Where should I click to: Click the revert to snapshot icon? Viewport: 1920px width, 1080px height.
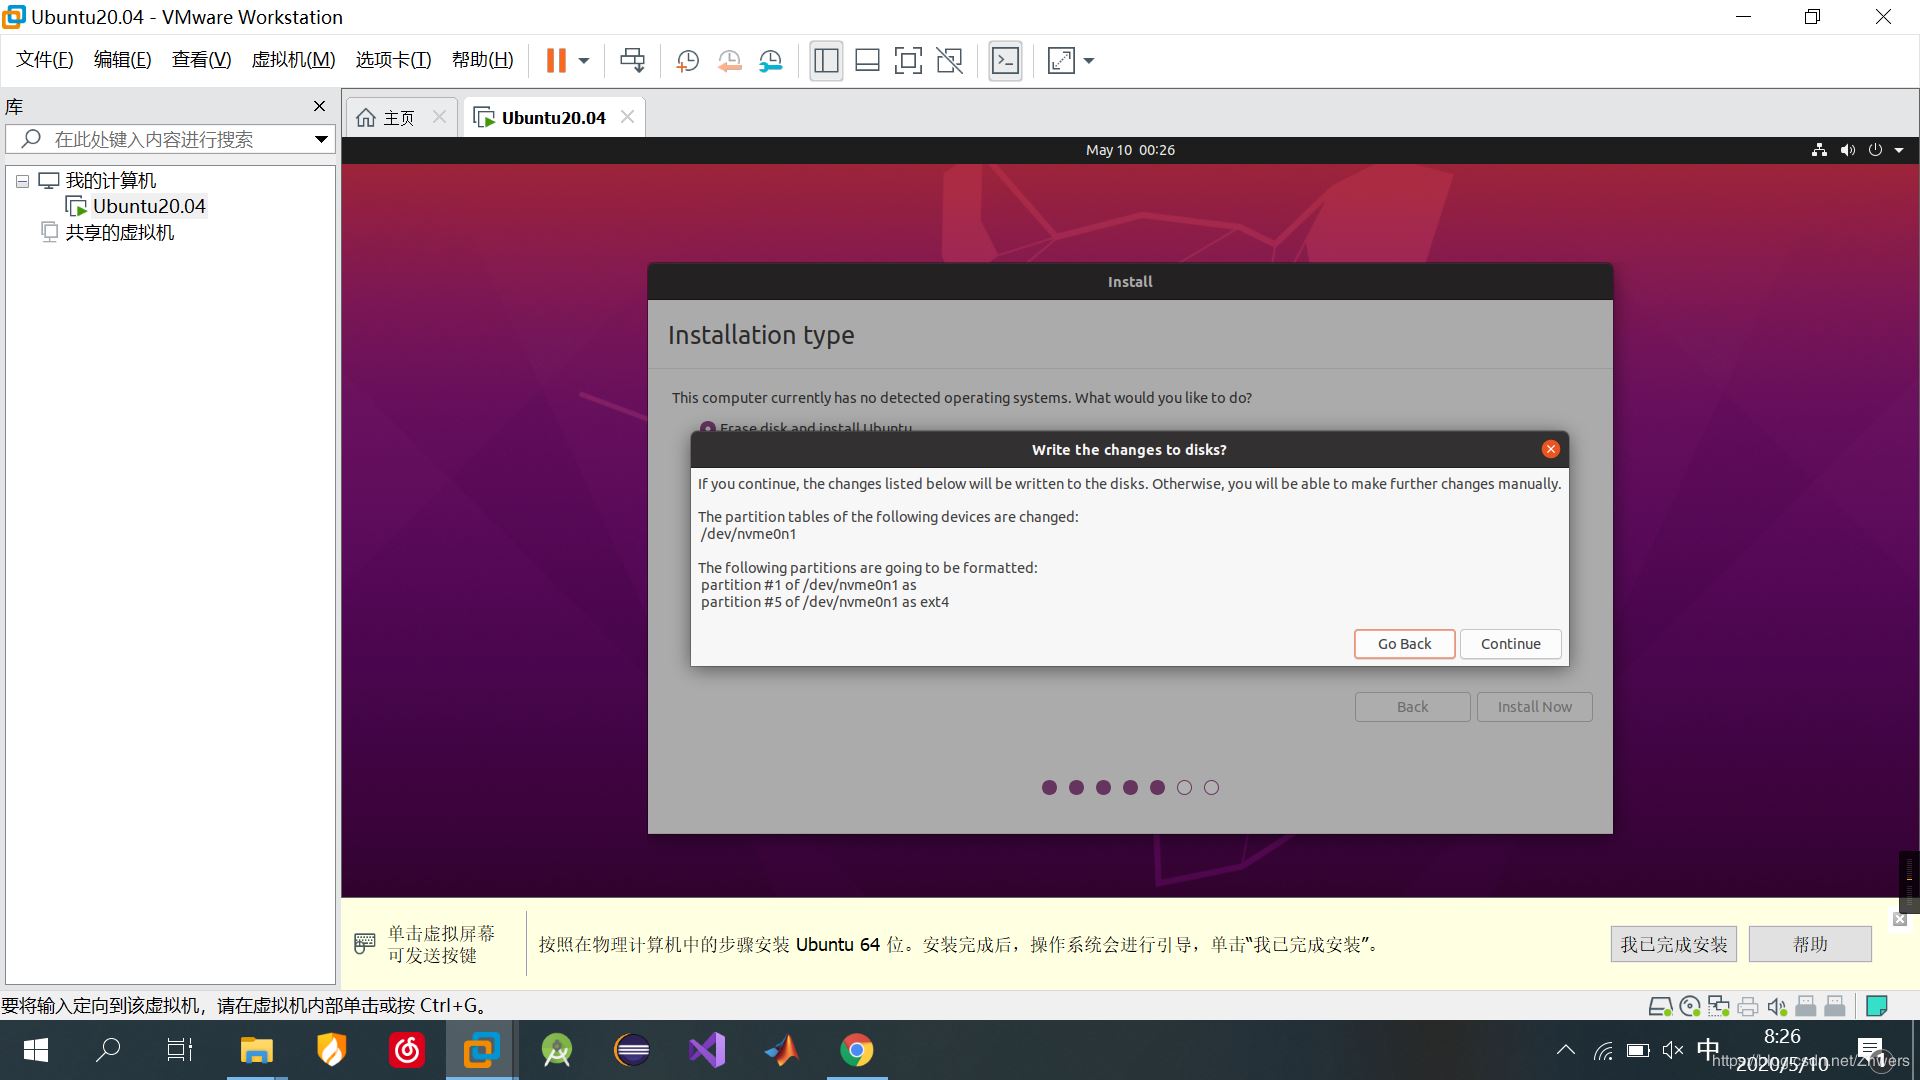(729, 61)
